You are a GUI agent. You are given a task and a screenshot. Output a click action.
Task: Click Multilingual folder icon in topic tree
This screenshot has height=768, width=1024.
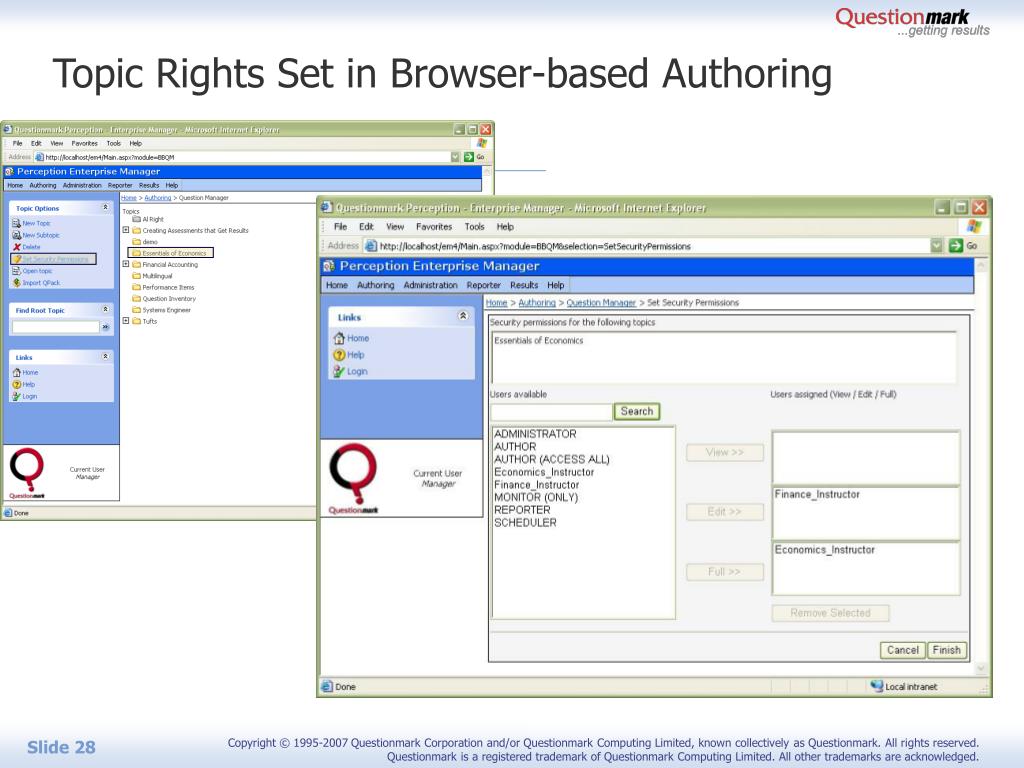(x=136, y=276)
